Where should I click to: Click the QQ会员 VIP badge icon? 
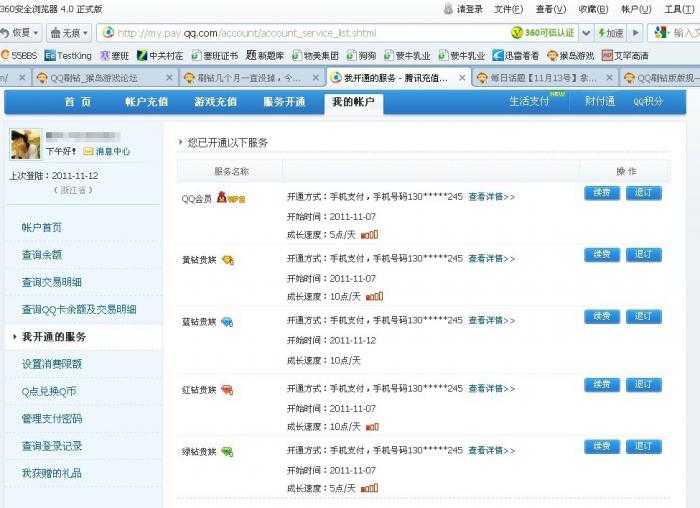[x=231, y=197]
